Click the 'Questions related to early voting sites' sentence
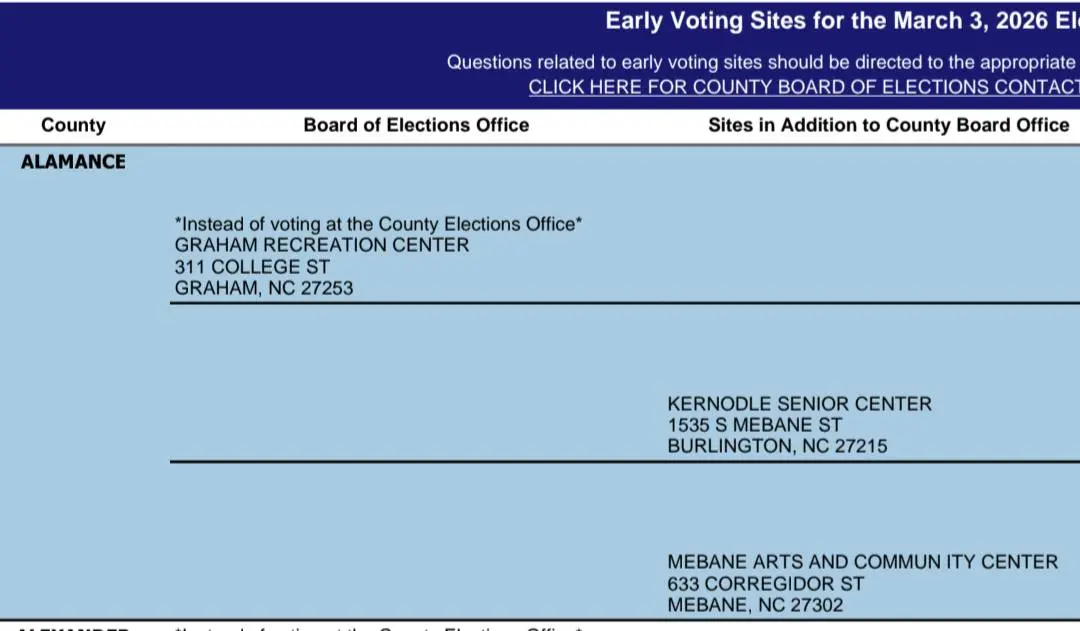The width and height of the screenshot is (1080, 631). [762, 62]
